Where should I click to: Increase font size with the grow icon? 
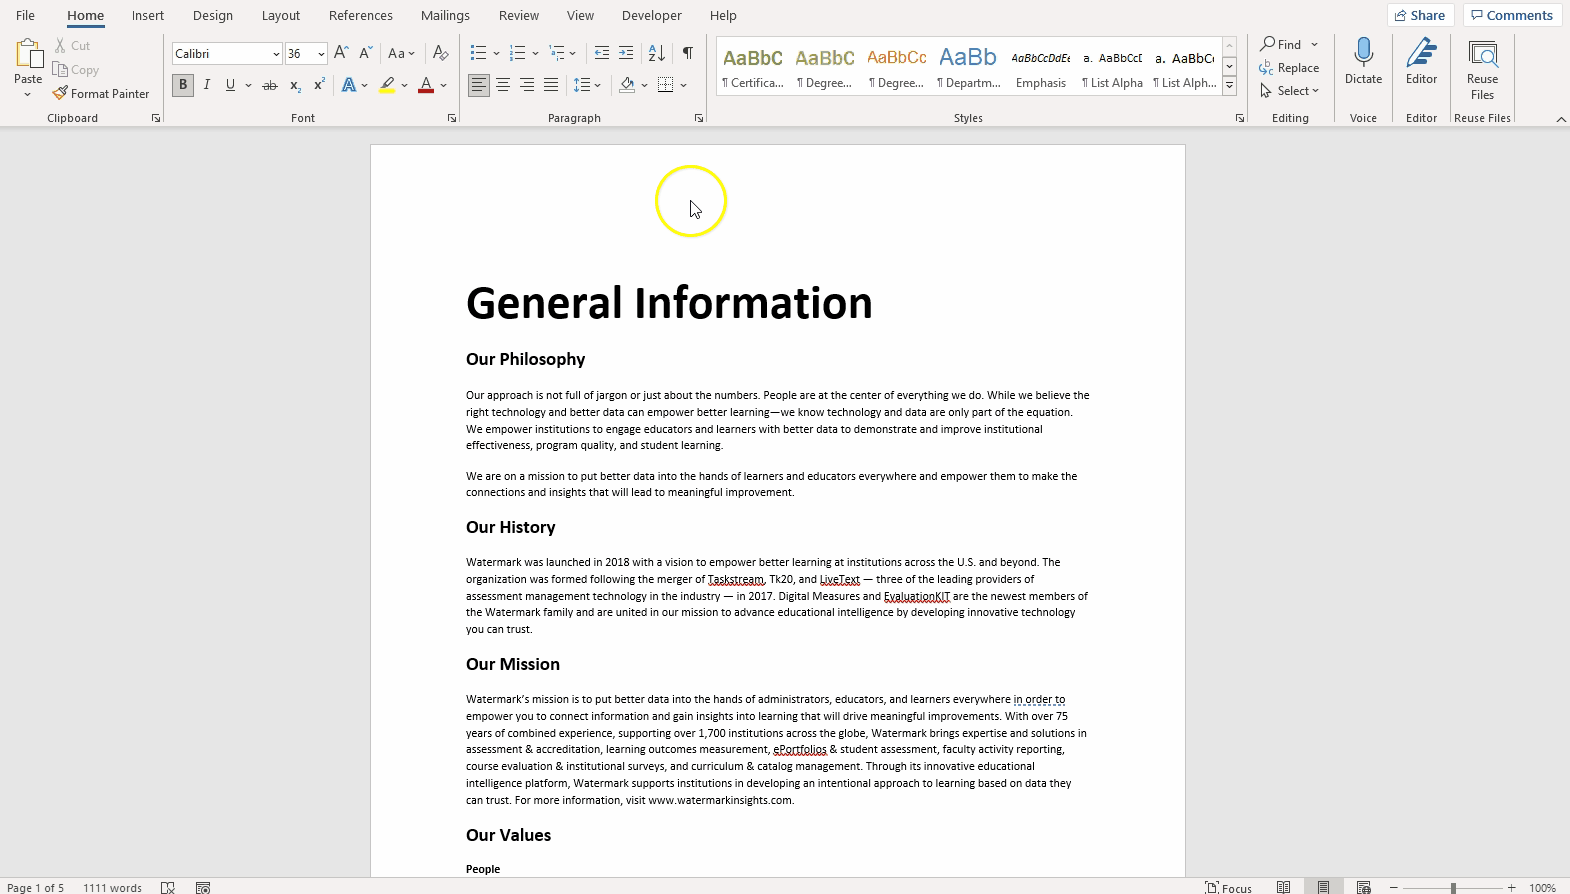tap(341, 53)
